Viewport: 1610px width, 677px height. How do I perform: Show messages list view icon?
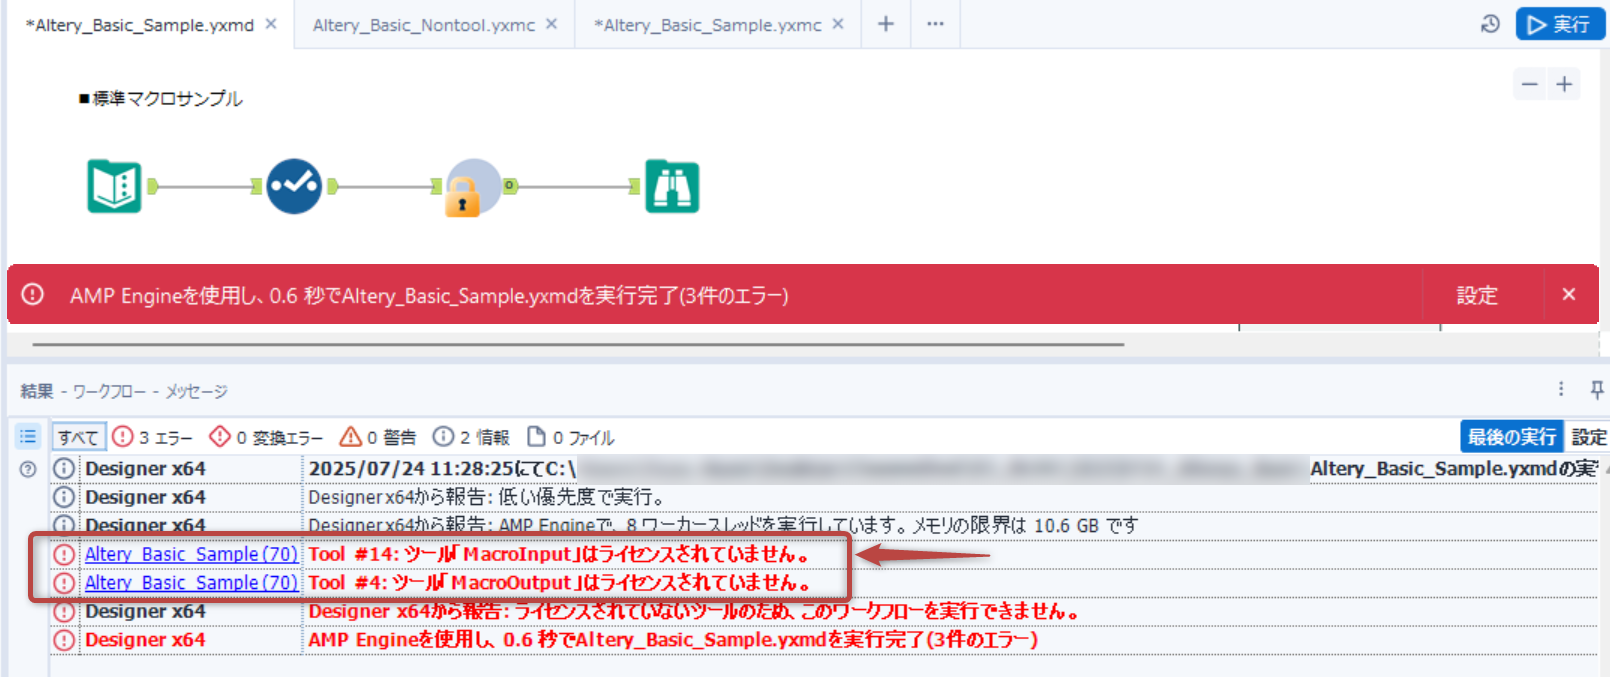click(28, 436)
